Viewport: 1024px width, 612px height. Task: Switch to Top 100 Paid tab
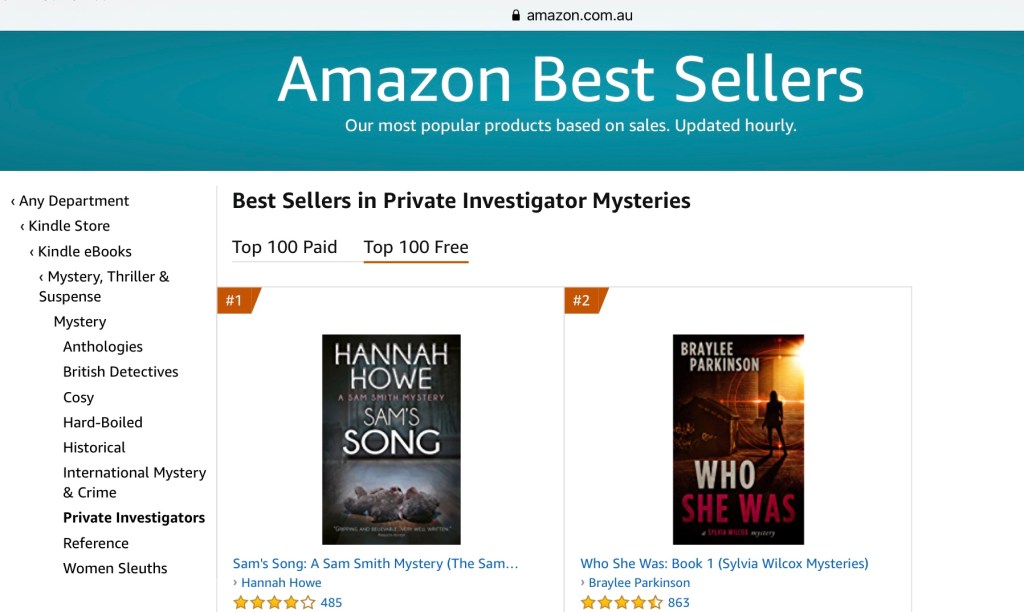(x=285, y=247)
